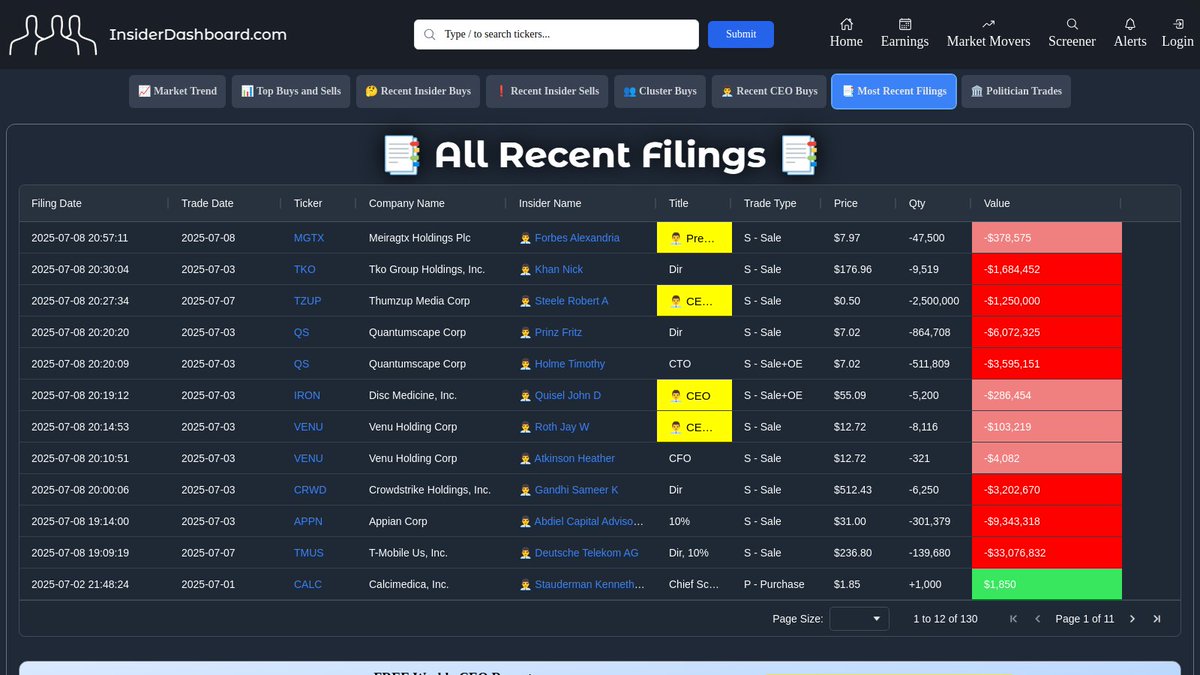Go to the next page arrow

click(1132, 619)
